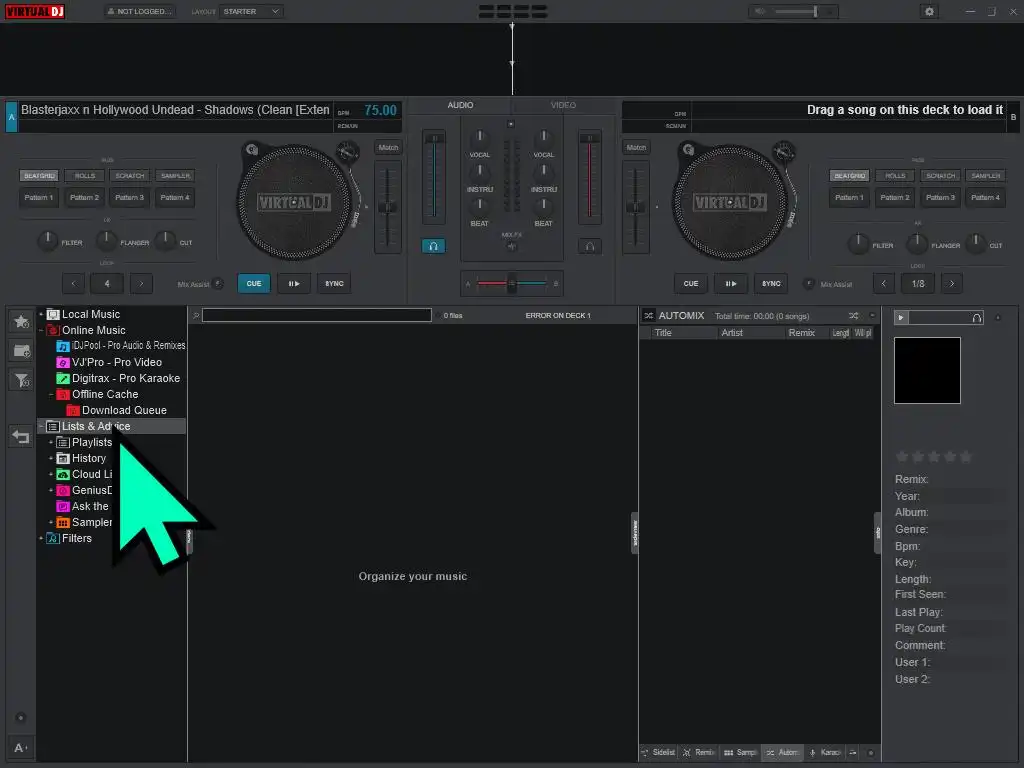The image size is (1024, 768).
Task: Select the Digitrax Pro Karaoke folder icon
Action: 63,378
